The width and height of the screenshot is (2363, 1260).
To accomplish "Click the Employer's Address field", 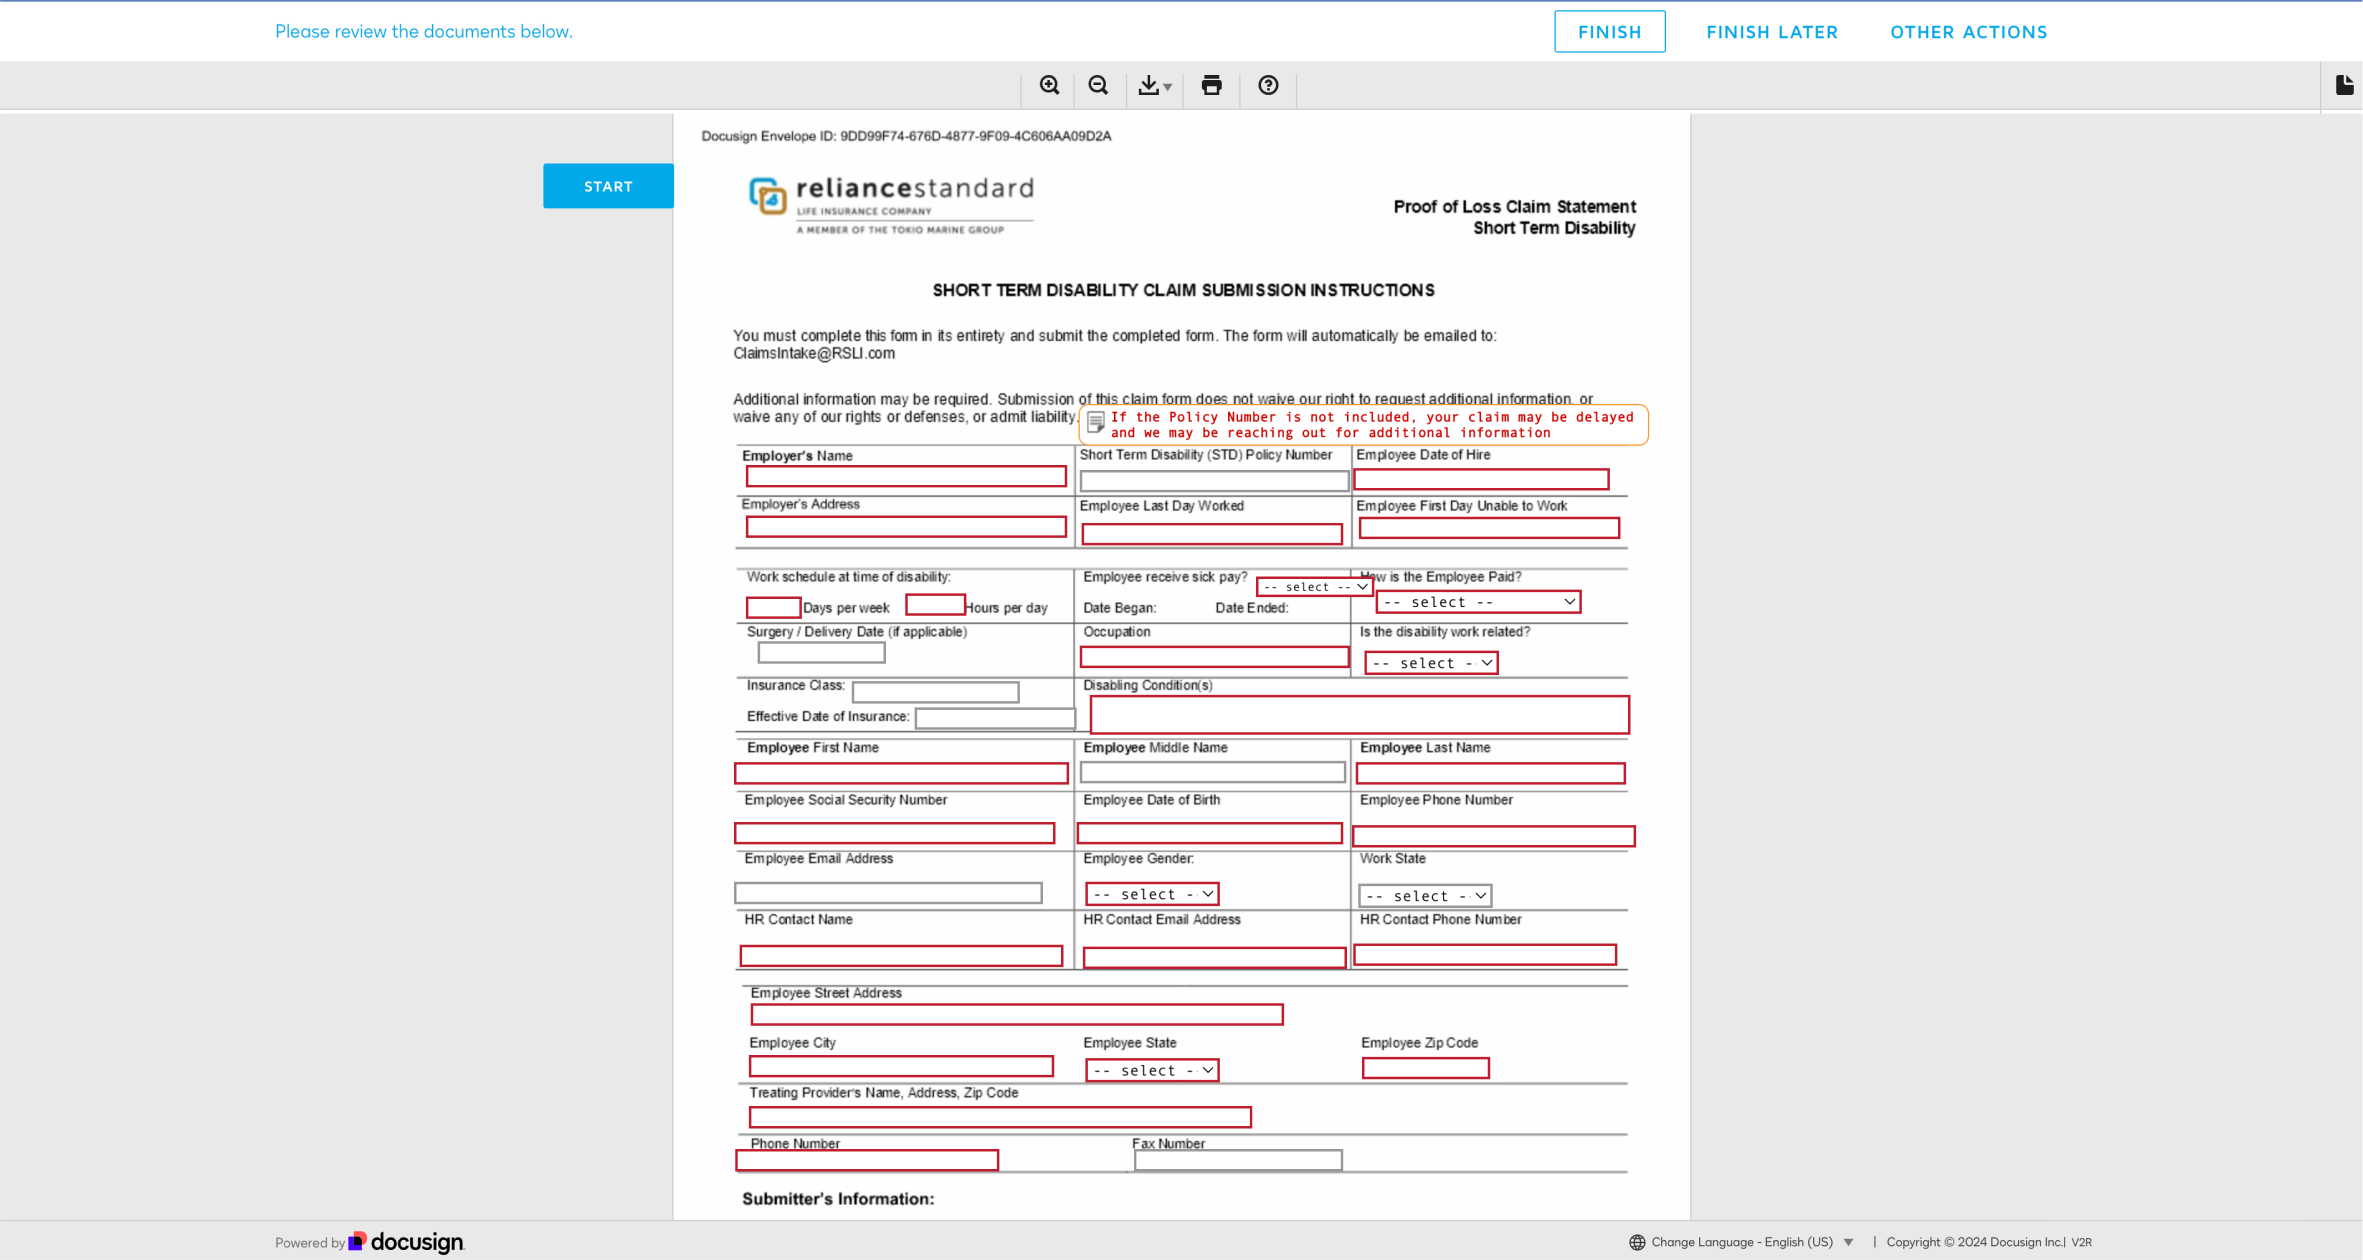I will (x=906, y=527).
